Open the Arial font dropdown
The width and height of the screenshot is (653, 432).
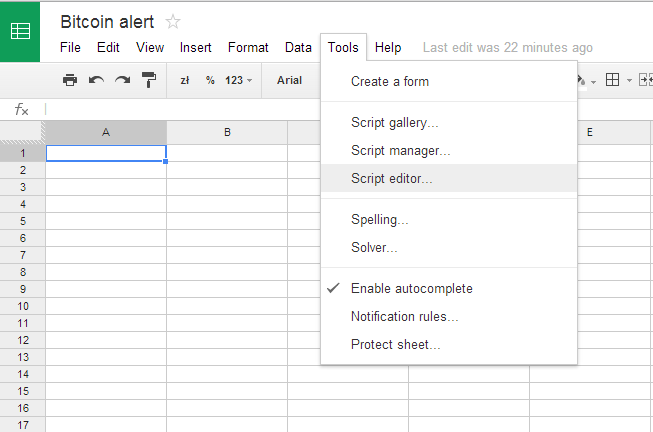pyautogui.click(x=289, y=80)
